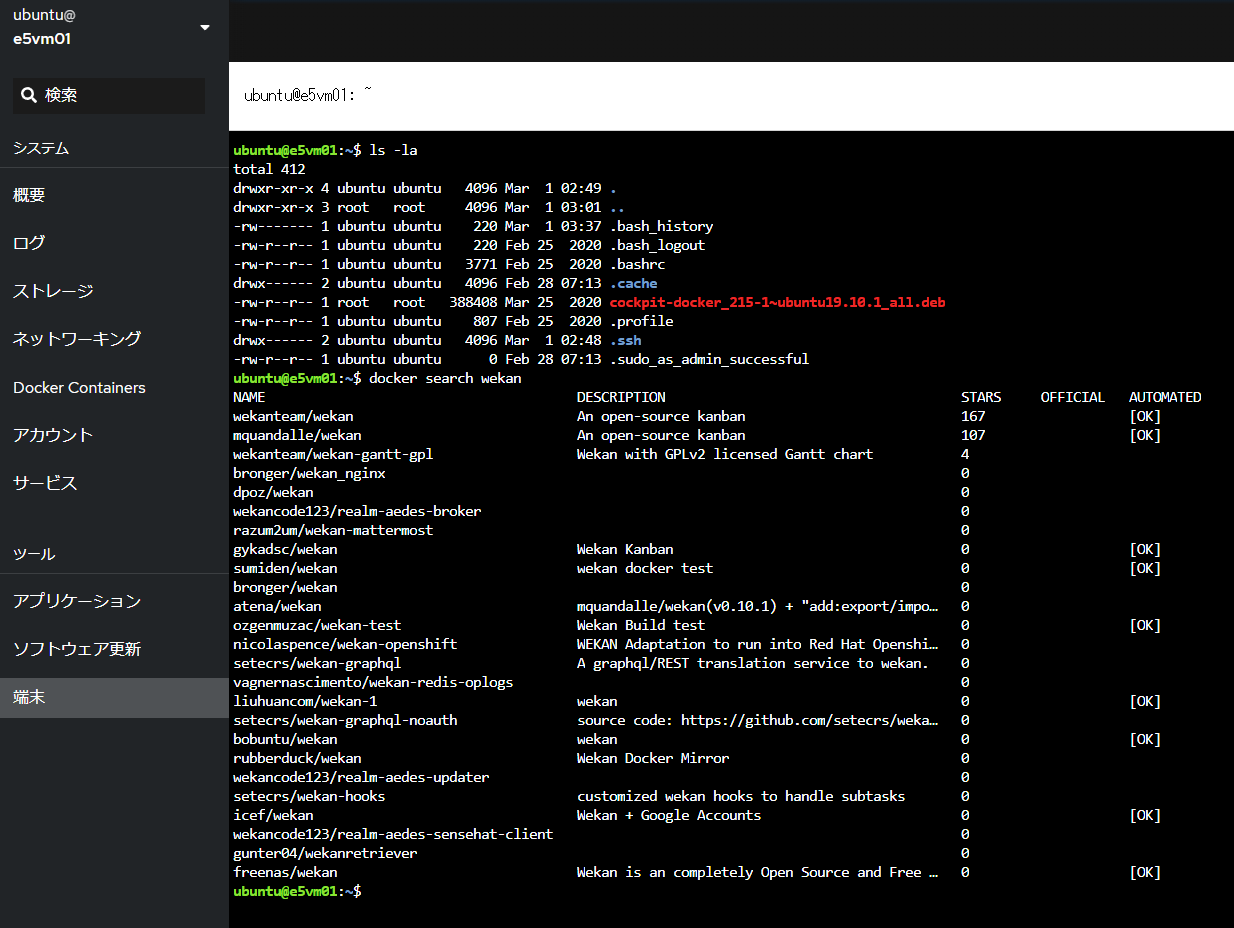This screenshot has width=1234, height=928.
Task: Click the setecrs/wekan-graphql entry
Action: tap(317, 663)
